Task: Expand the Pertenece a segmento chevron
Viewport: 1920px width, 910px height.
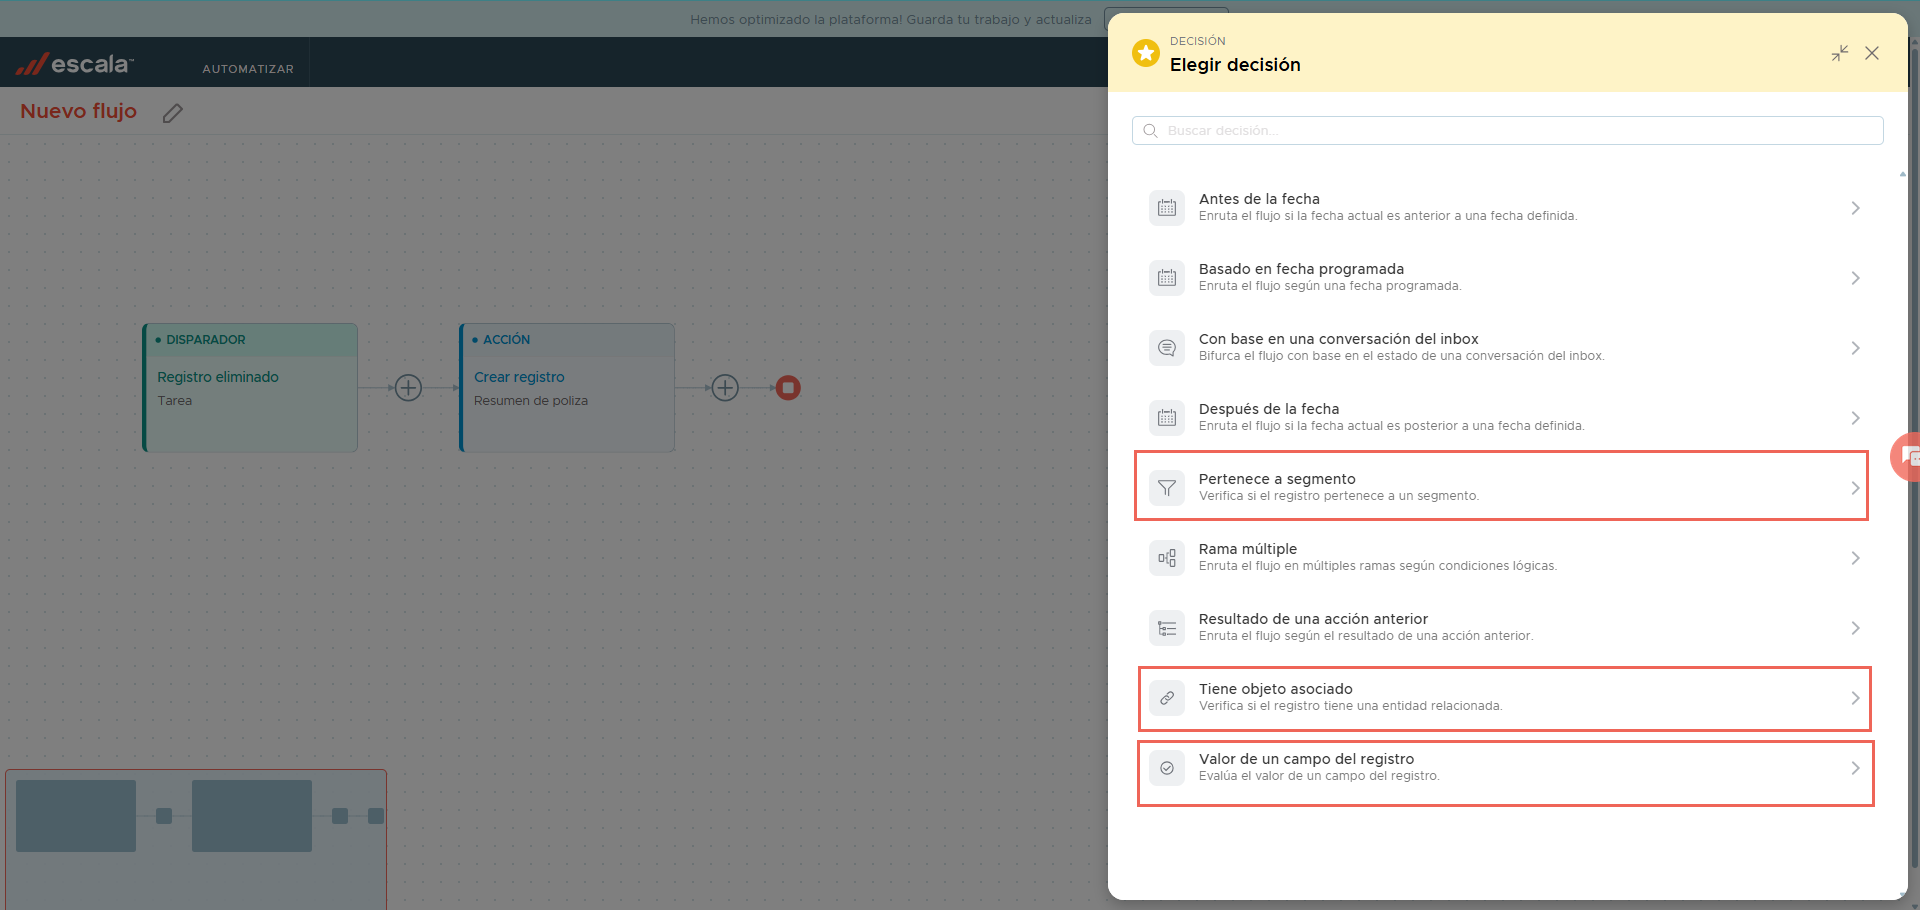Action: click(x=1855, y=488)
